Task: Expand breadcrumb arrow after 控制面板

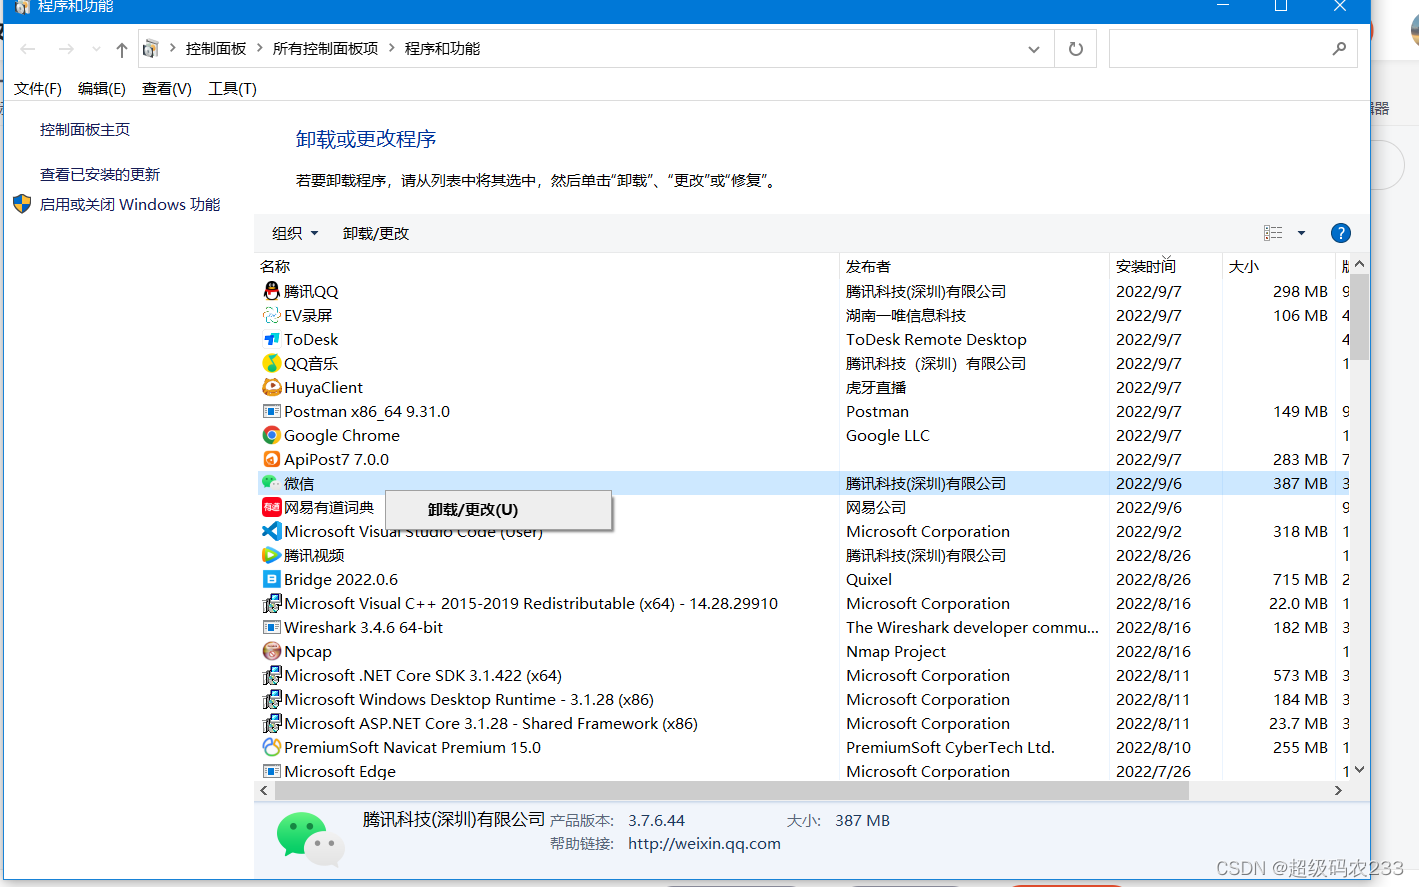Action: 260,48
